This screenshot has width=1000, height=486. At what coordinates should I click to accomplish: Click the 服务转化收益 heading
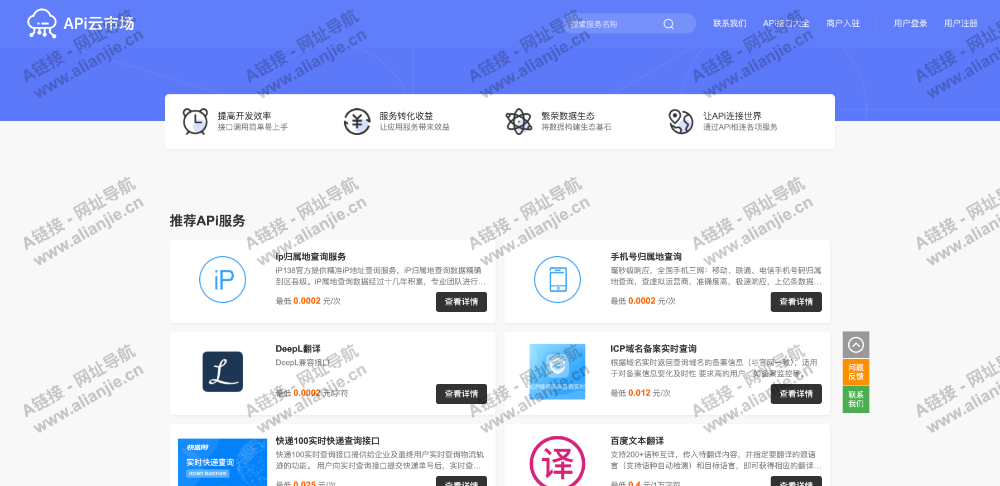click(406, 116)
